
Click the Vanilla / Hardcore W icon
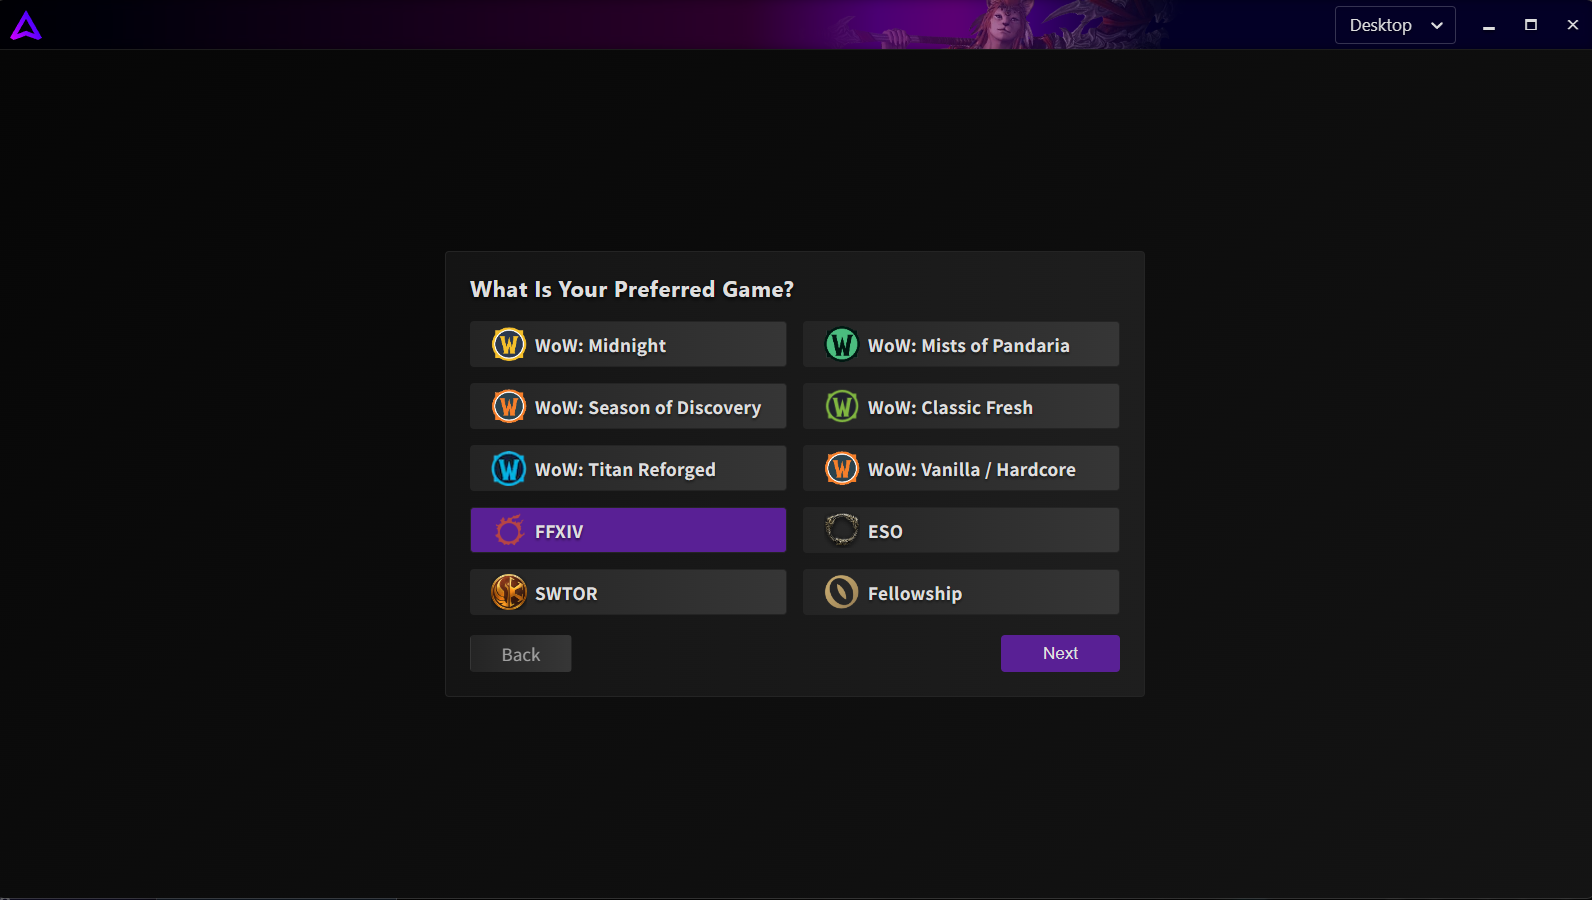click(842, 469)
